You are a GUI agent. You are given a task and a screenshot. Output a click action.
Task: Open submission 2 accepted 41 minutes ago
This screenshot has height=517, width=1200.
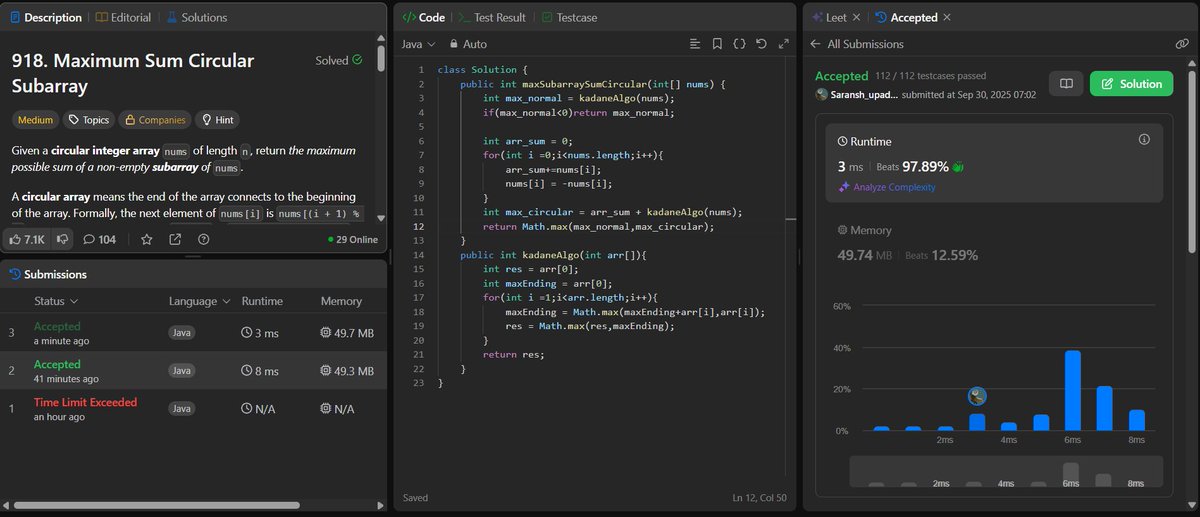(192, 371)
